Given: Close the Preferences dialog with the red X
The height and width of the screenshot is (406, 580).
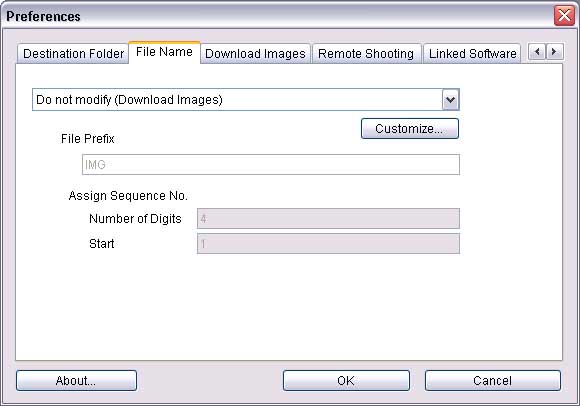Looking at the screenshot, I should 564,16.
